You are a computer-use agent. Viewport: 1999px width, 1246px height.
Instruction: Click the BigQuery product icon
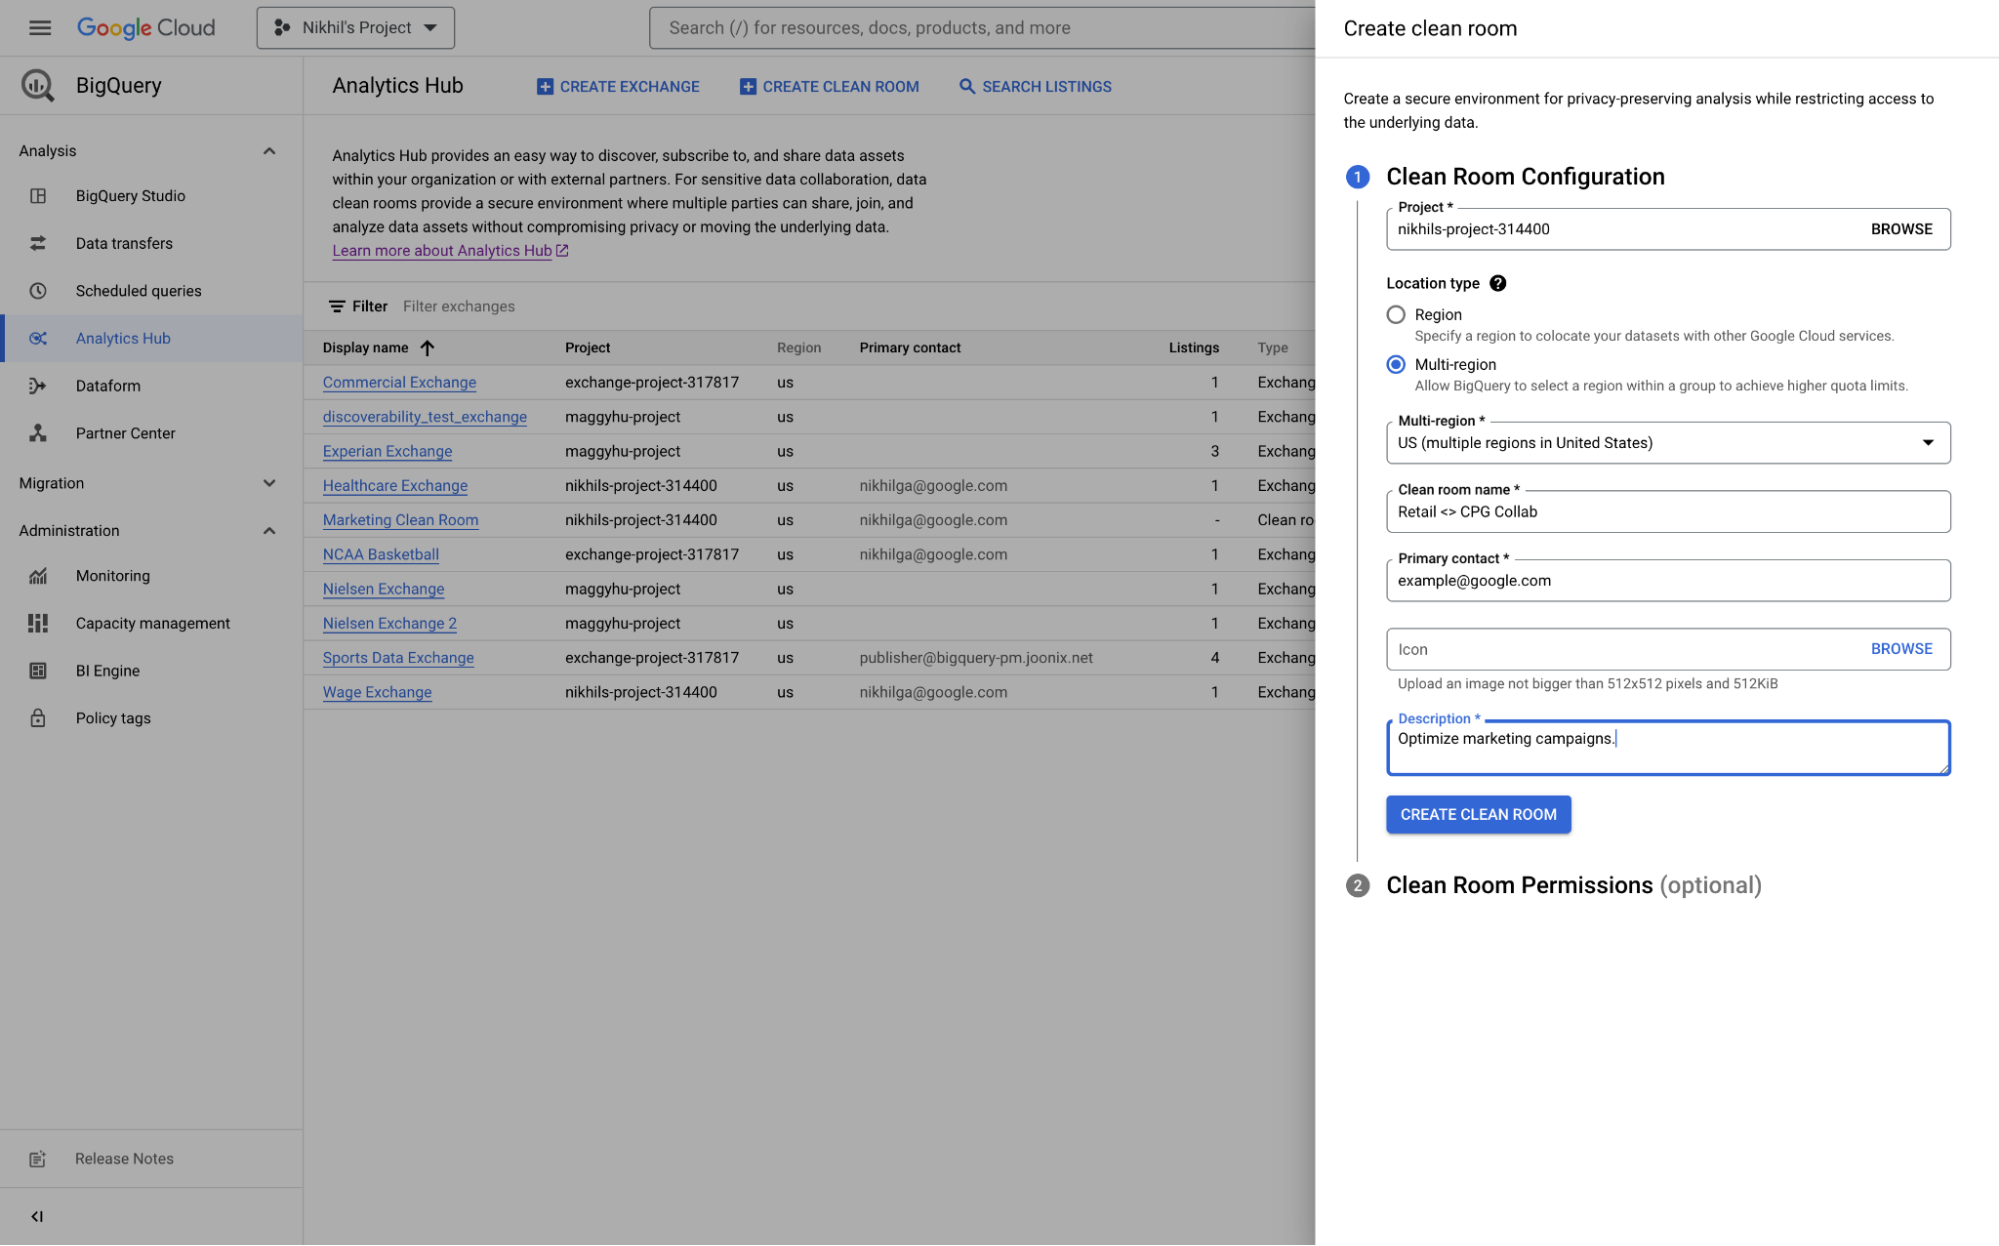38,85
